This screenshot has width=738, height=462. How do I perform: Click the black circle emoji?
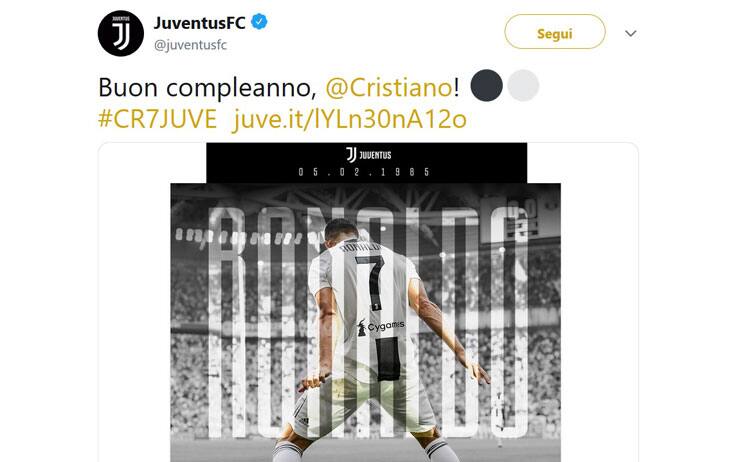[x=487, y=86]
